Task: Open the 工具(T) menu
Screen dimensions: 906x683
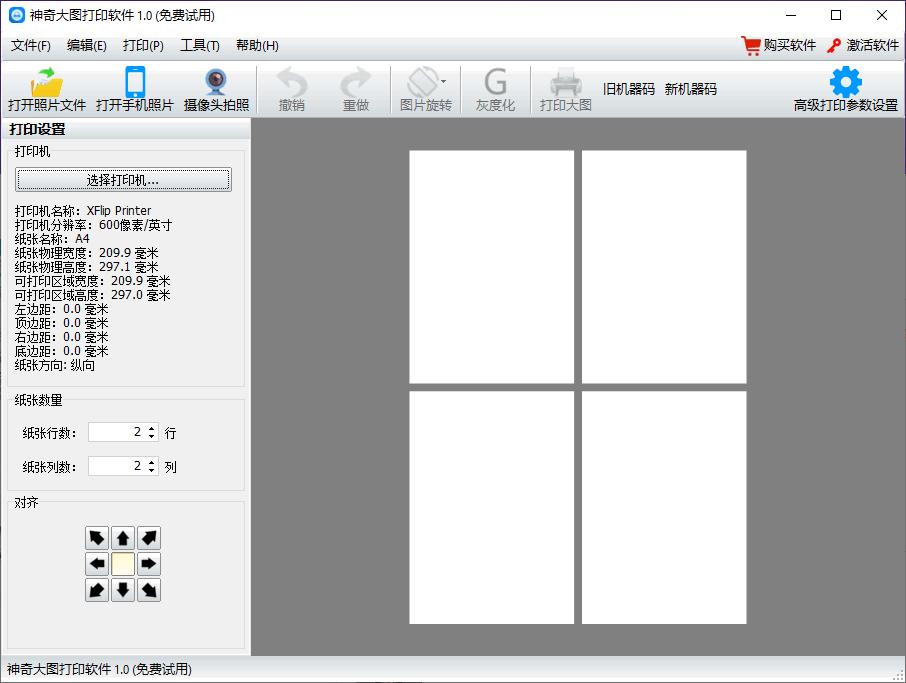Action: point(200,46)
